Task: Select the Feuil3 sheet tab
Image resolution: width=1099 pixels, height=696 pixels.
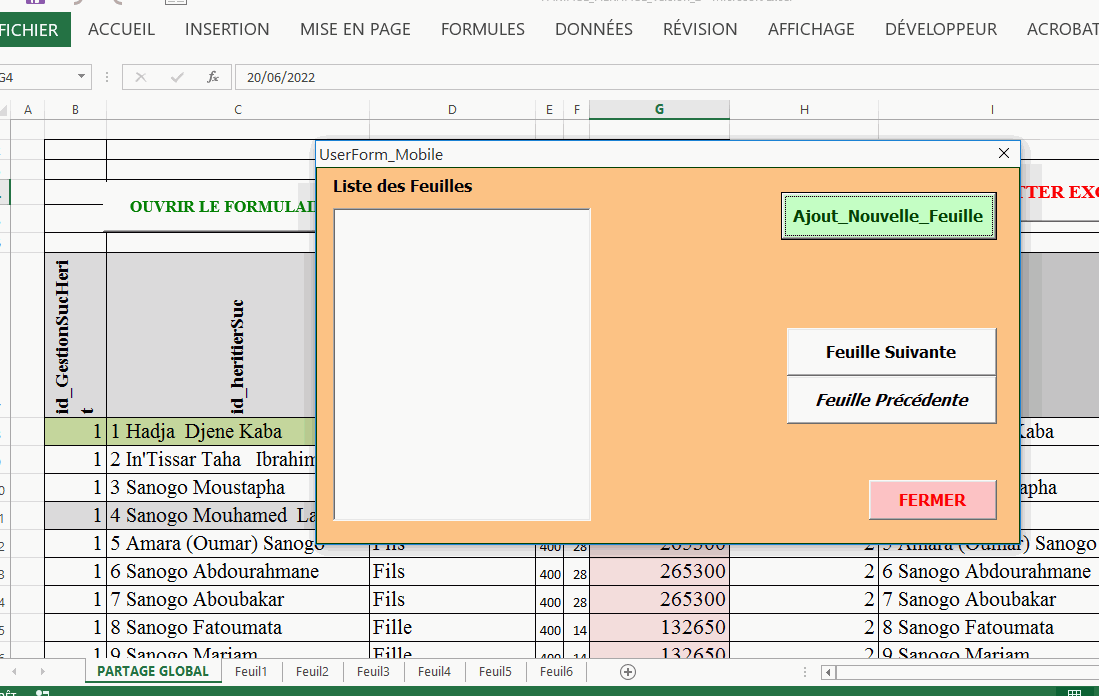Action: 373,672
